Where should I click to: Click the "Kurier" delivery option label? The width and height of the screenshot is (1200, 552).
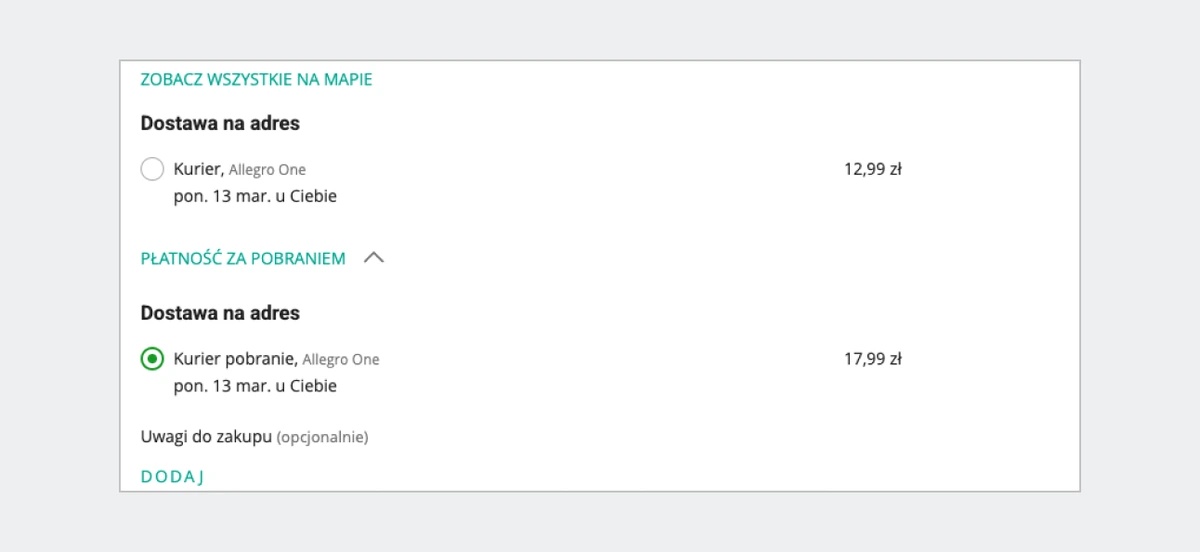coord(197,169)
